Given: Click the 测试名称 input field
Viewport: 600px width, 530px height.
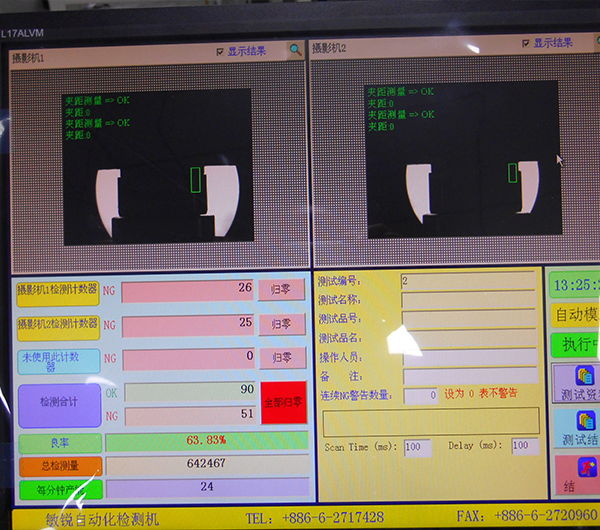Looking at the screenshot, I should point(468,300).
